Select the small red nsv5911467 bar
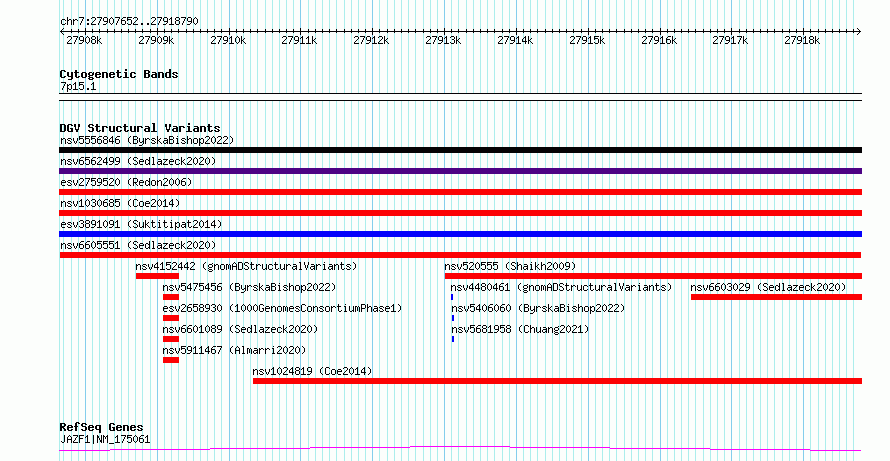This screenshot has height=461, width=890. 171,360
